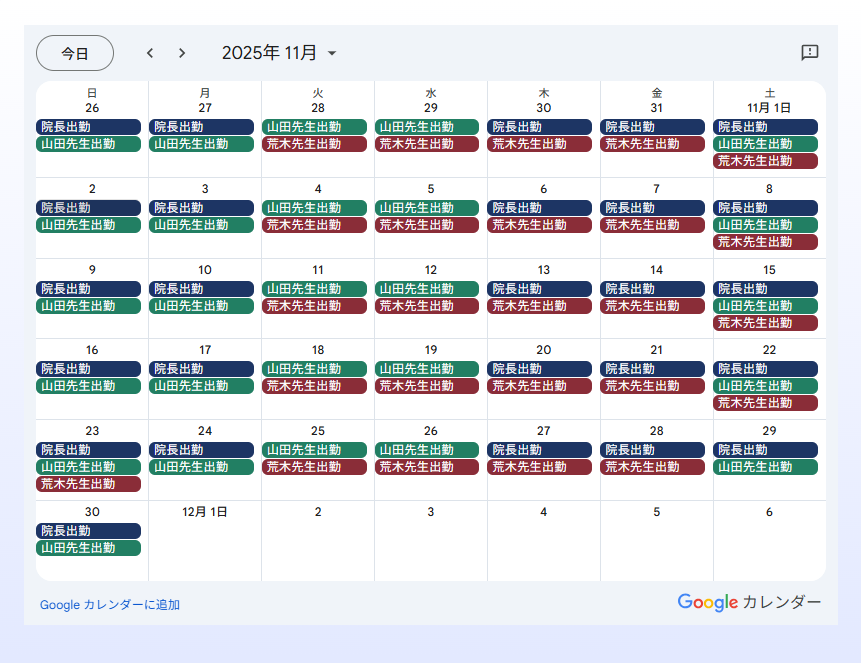Open the Google カレンダー logo link
The image size is (861, 663).
point(749,602)
